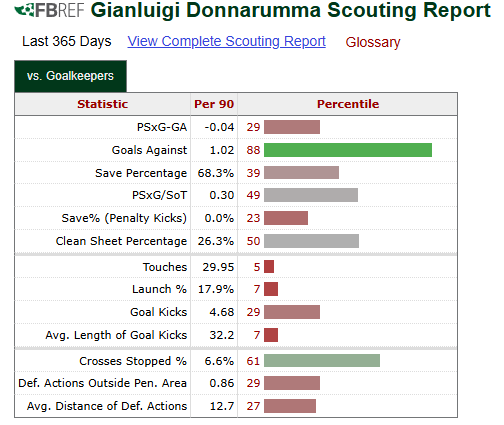Click the Per 90 column header
504x425 pixels.
point(214,104)
